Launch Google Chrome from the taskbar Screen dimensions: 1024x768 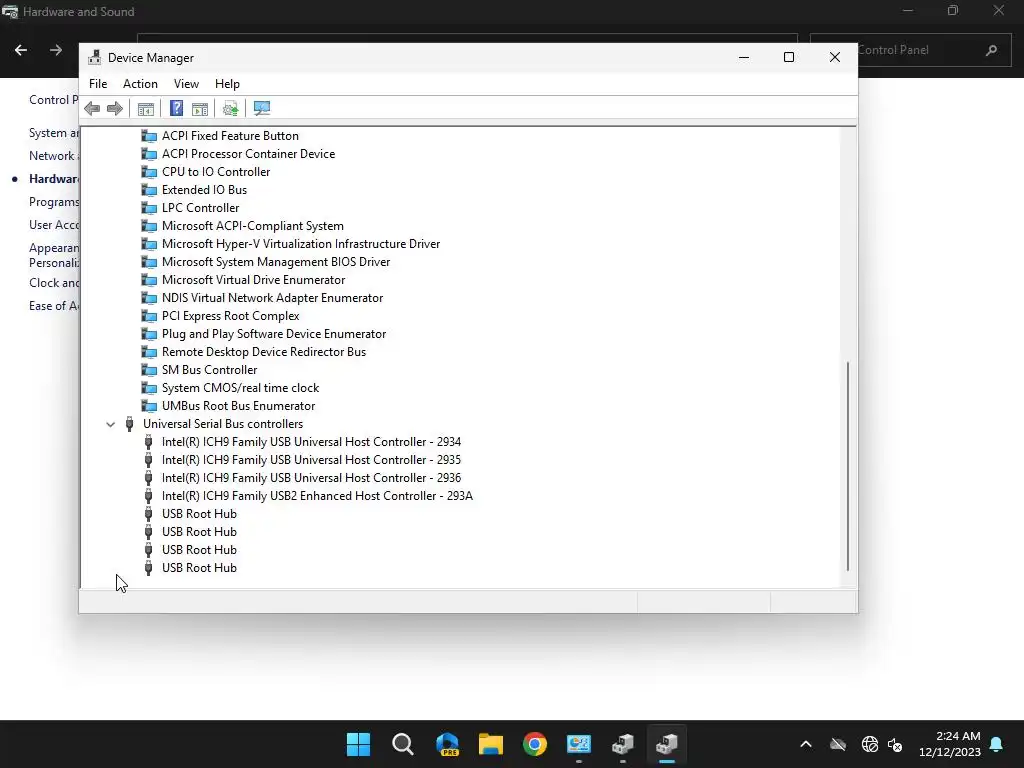(x=534, y=744)
